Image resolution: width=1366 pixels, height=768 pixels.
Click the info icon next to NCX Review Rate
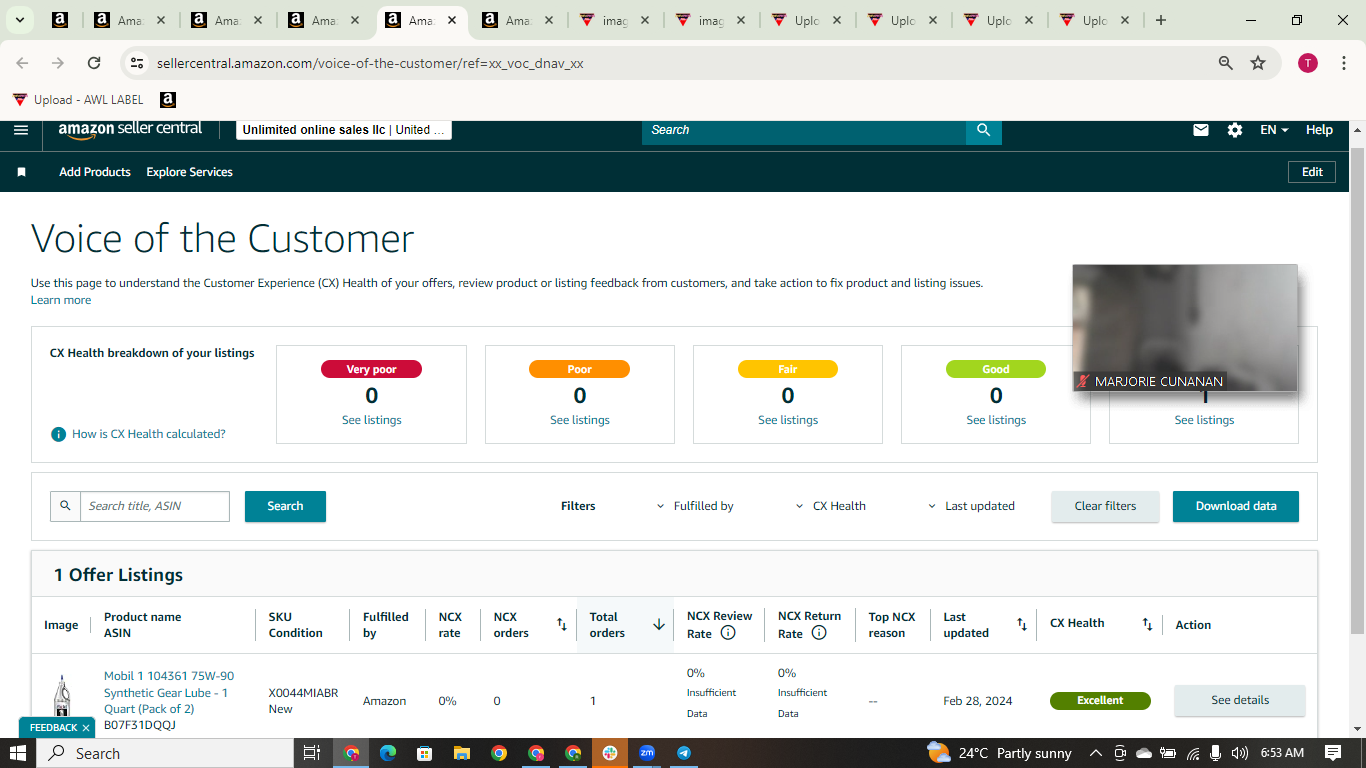click(728, 633)
